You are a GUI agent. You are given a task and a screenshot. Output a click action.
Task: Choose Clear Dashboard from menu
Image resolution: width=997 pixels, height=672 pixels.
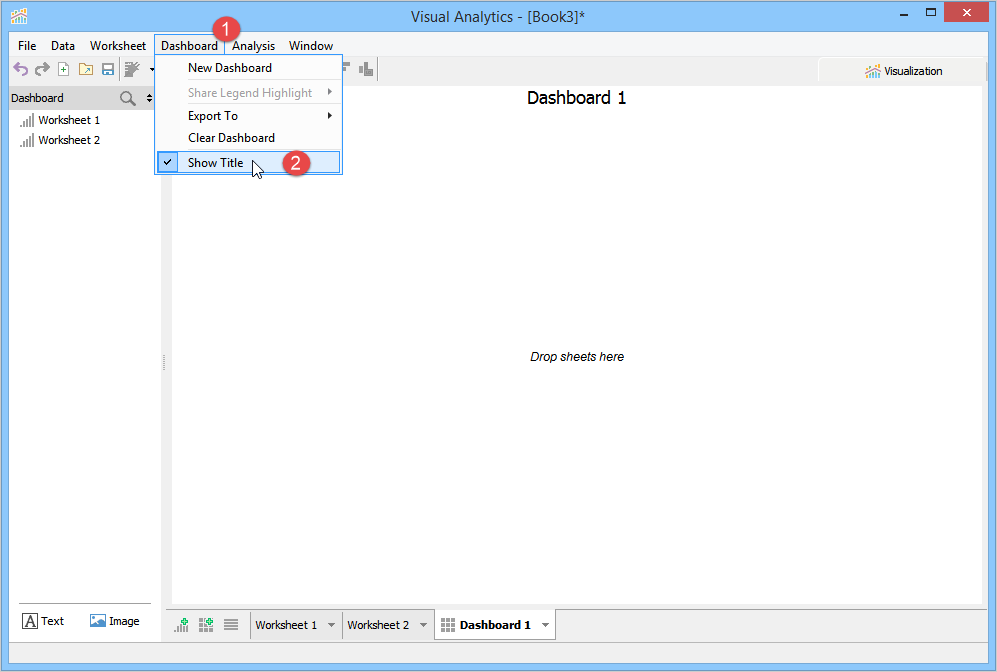[248, 138]
